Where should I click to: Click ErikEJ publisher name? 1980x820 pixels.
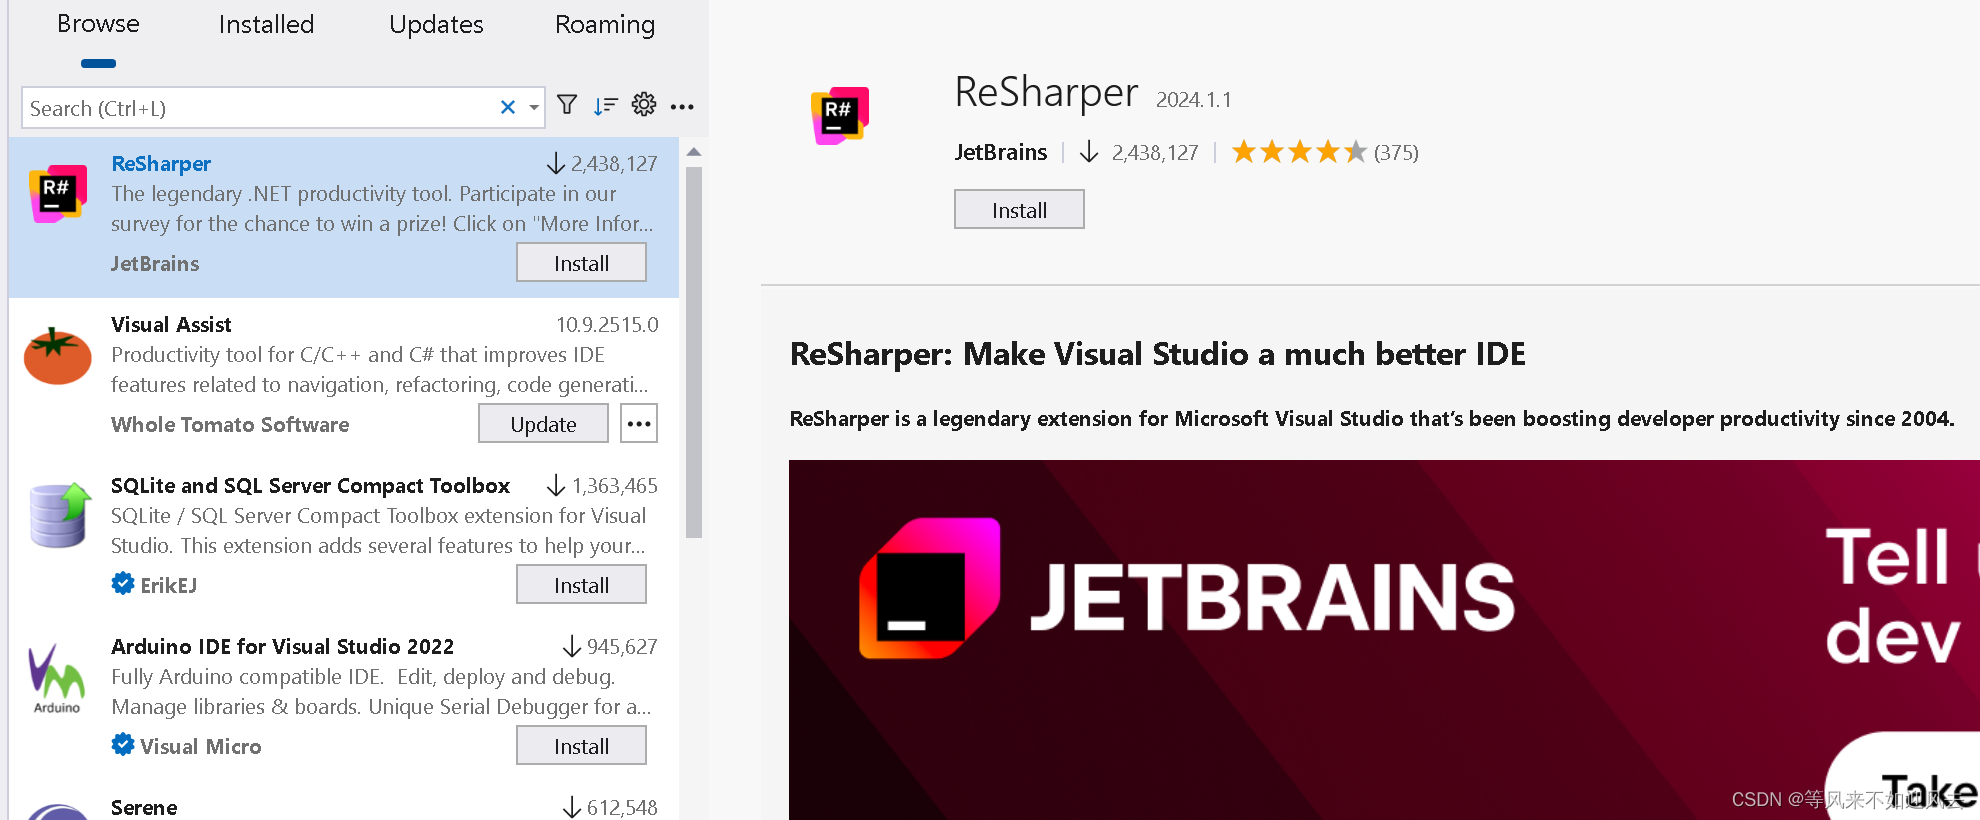pos(168,585)
